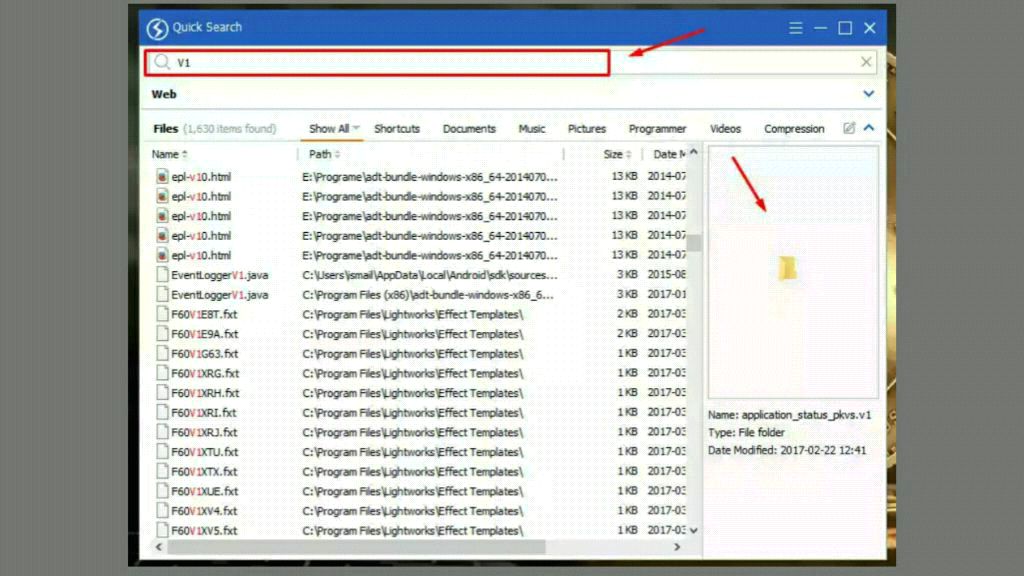The width and height of the screenshot is (1024, 576).
Task: Filter results by Pictures
Action: [587, 128]
